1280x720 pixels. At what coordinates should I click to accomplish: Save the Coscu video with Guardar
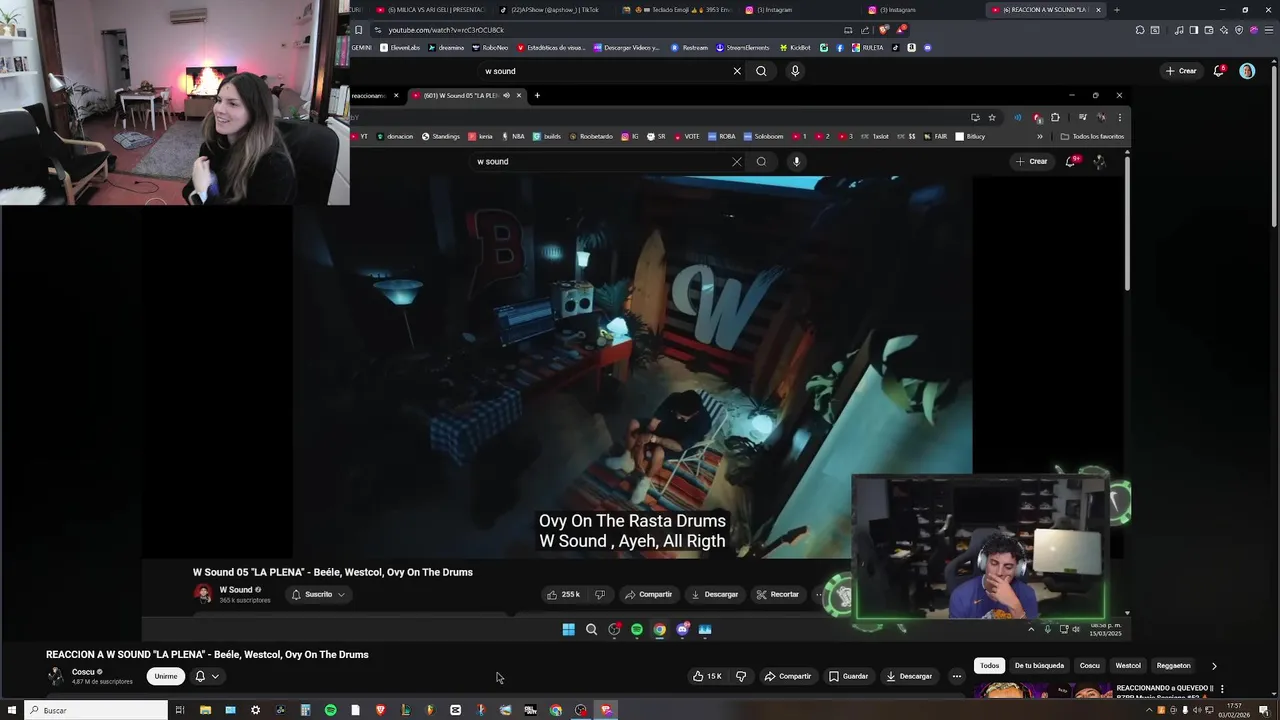(848, 676)
